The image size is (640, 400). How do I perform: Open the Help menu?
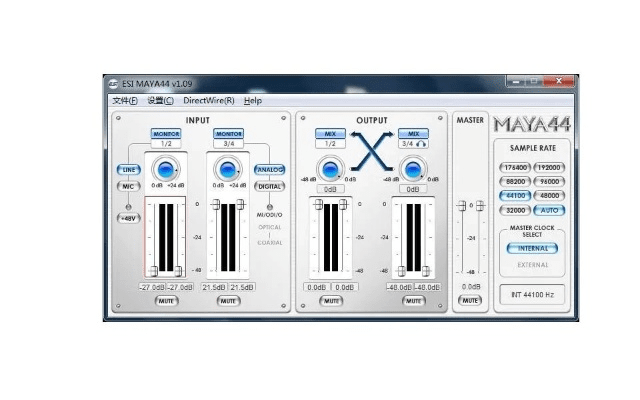pyautogui.click(x=253, y=100)
